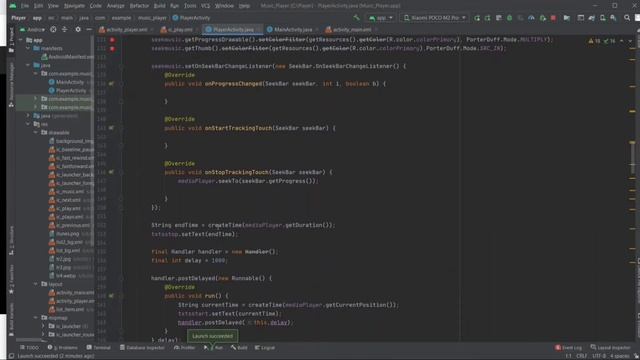Screen dimensions: 640x360
Task: Open the Xiaomi POCO device selector dropdown
Action: pyautogui.click(x=434, y=18)
